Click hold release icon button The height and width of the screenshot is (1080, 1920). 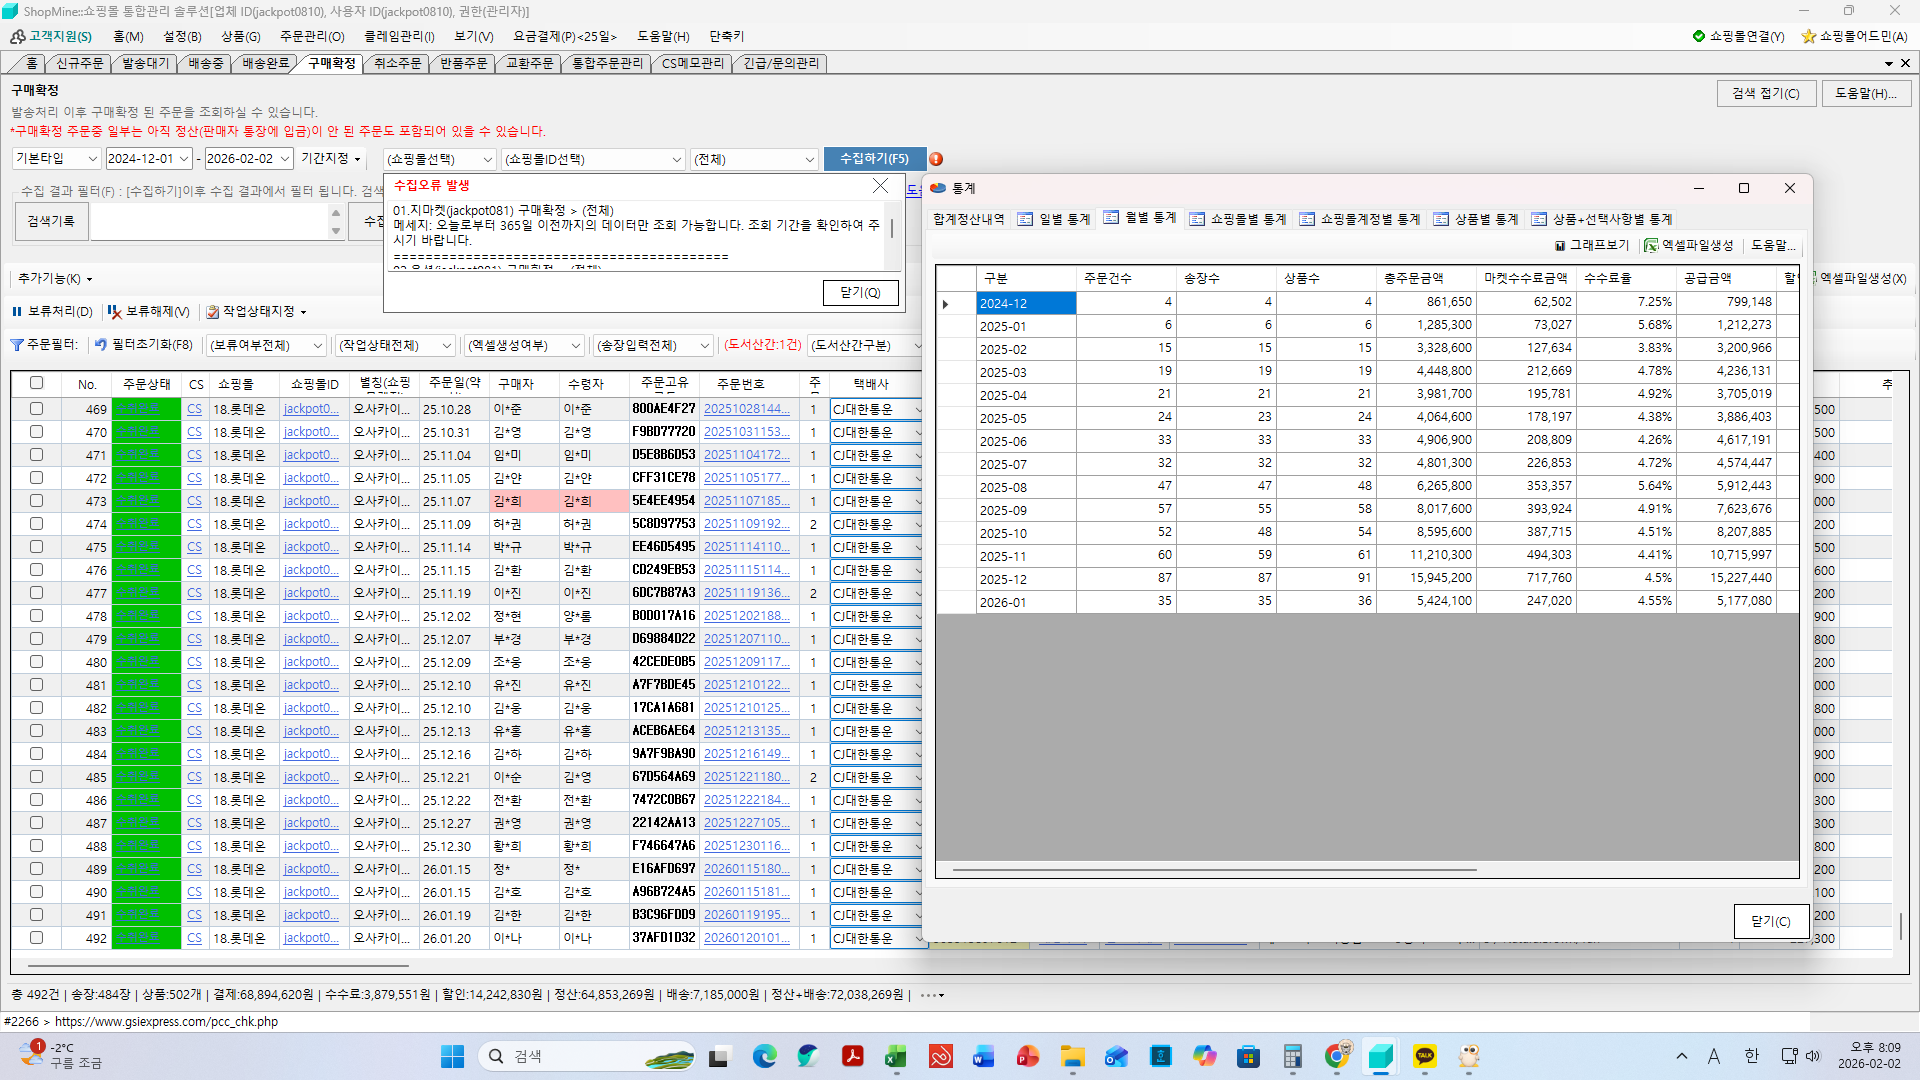(x=115, y=312)
